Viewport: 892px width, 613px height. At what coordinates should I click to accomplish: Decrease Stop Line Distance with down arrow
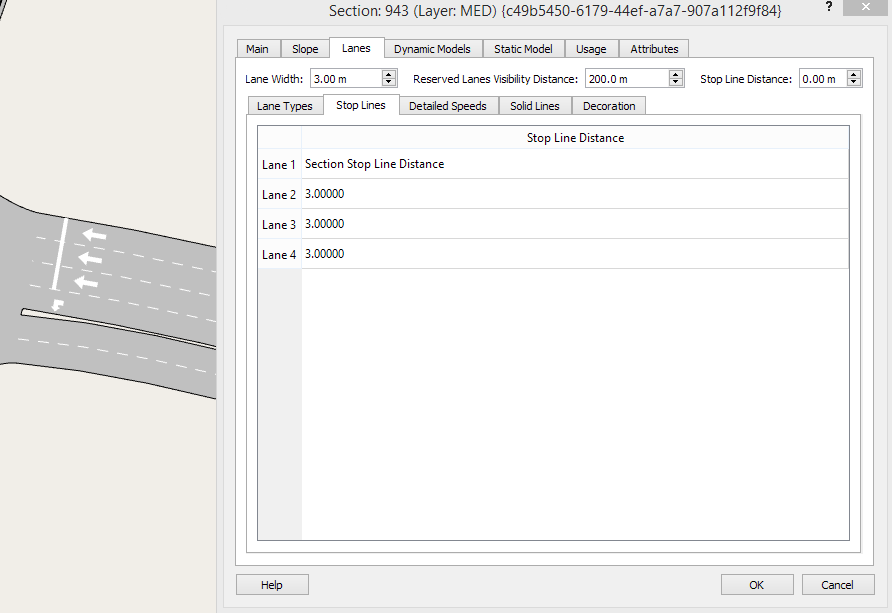point(854,83)
